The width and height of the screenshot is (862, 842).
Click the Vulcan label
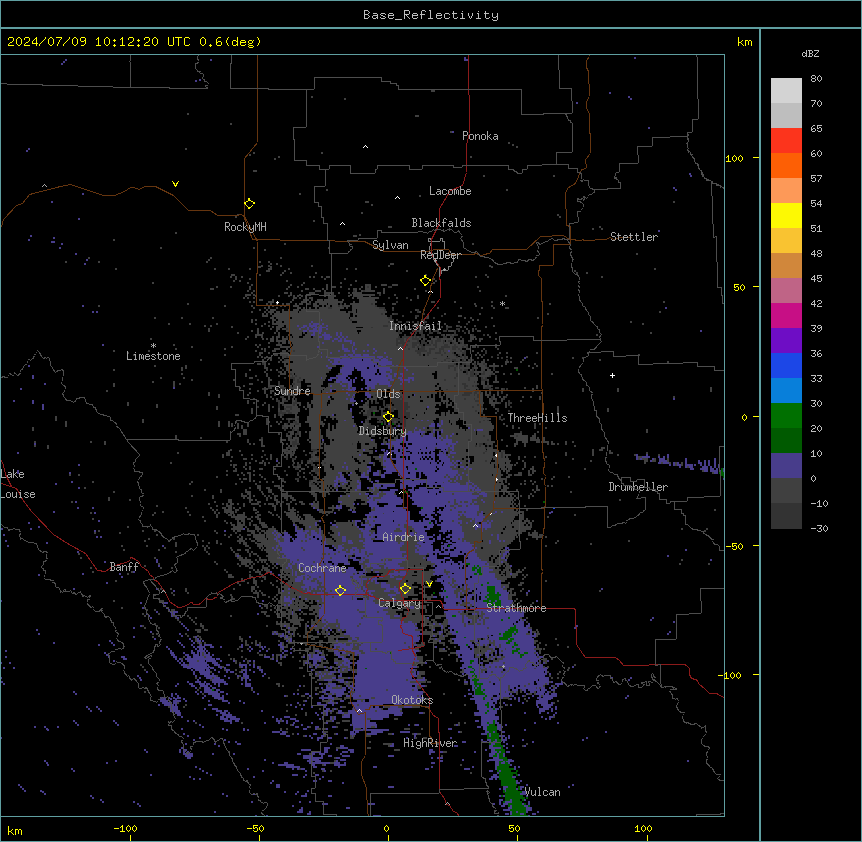coord(543,792)
